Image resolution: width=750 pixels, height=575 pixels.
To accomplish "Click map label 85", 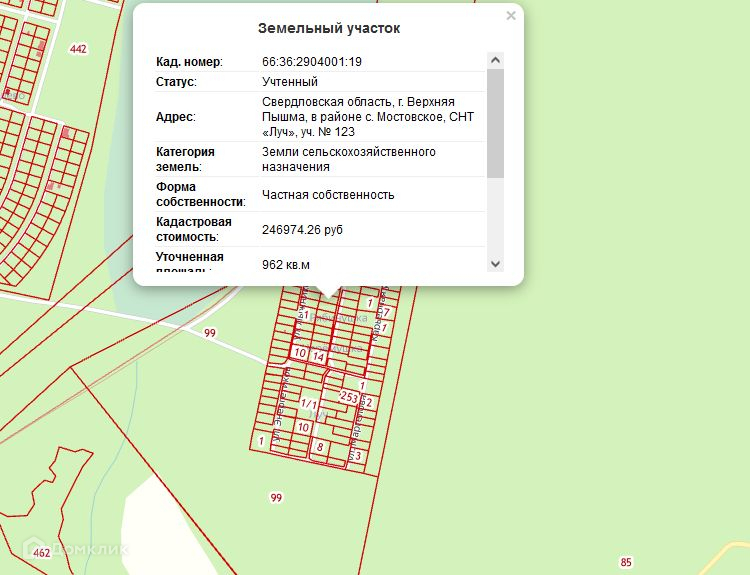I will (x=626, y=562).
